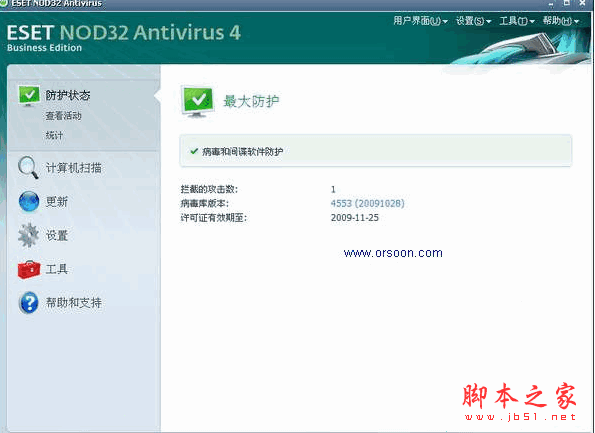Click the green protection status monitor icon in sidebar
The height and width of the screenshot is (433, 595).
29,95
